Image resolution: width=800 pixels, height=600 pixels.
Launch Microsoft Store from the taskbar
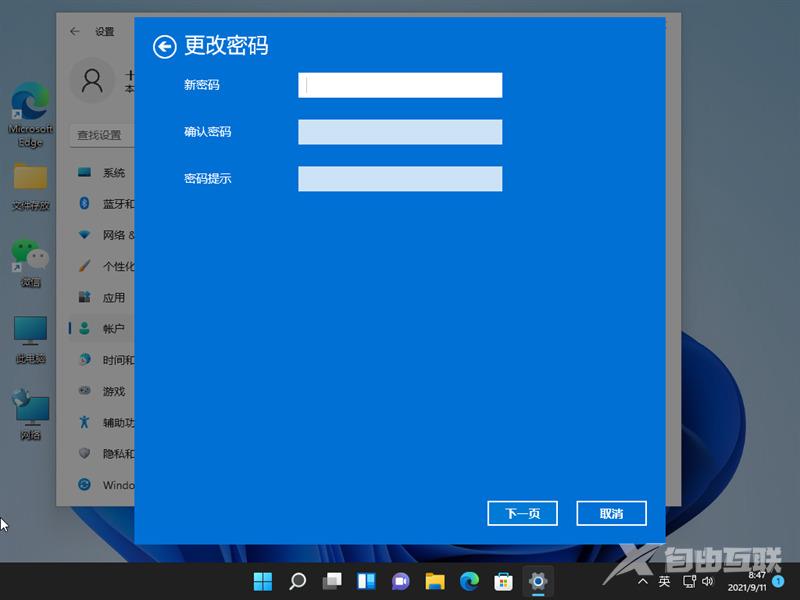pyautogui.click(x=503, y=580)
